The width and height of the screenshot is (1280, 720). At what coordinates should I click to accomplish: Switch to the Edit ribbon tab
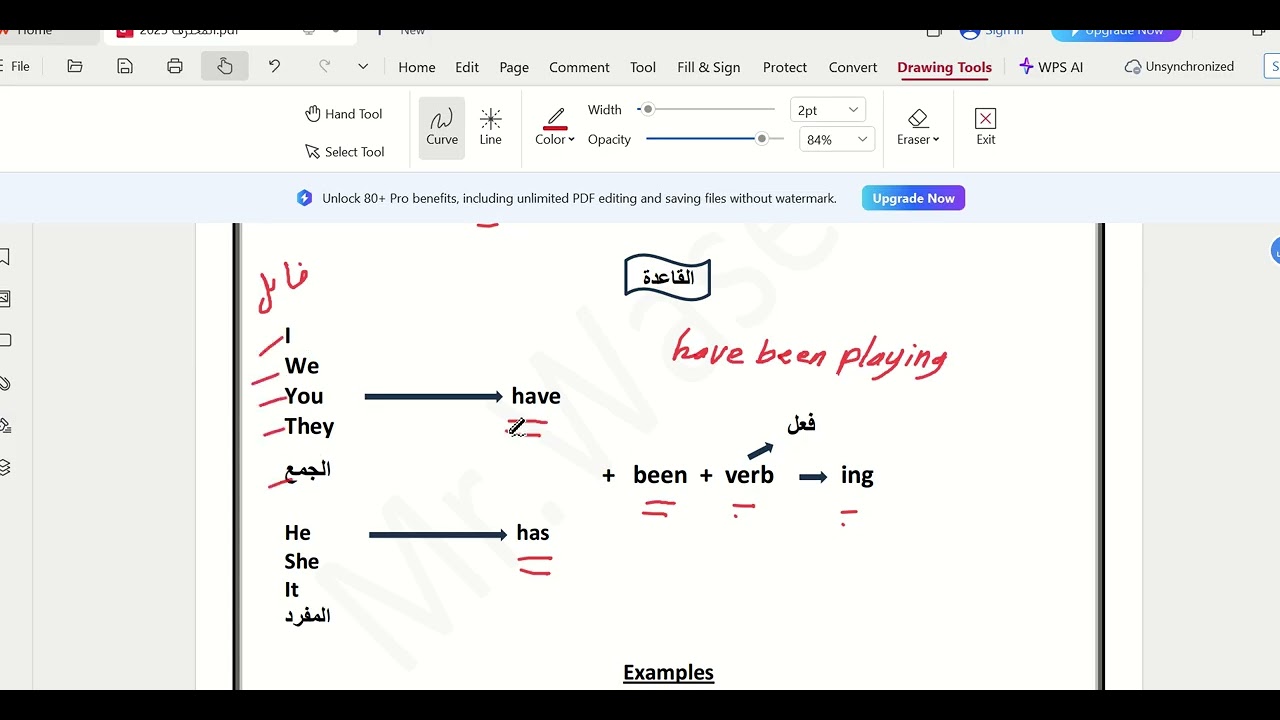click(467, 67)
